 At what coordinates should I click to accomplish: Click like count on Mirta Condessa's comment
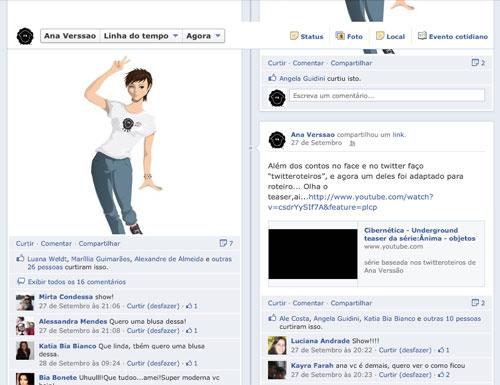(x=192, y=306)
